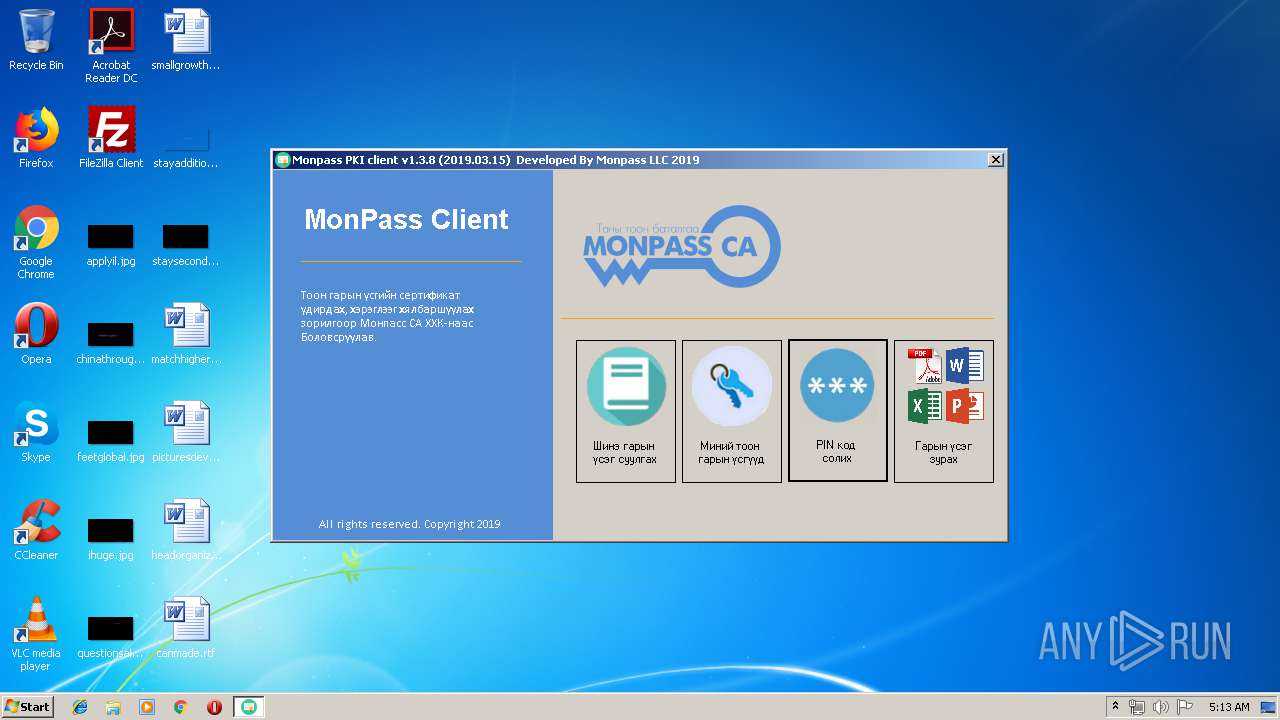
Task: Click the volume speaker tray icon
Action: (x=1160, y=707)
